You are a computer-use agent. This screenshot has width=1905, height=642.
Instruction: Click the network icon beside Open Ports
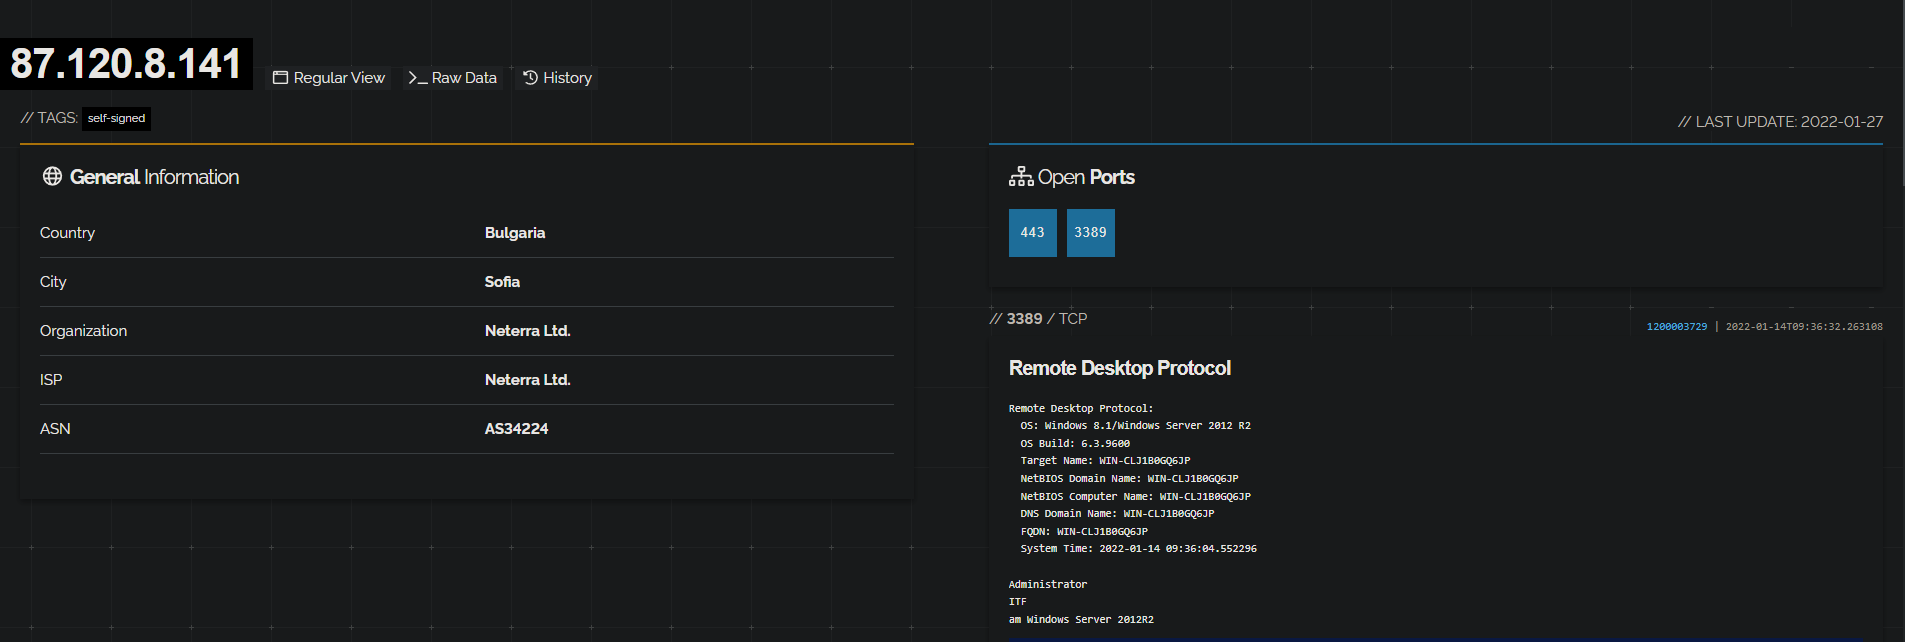(x=1021, y=177)
